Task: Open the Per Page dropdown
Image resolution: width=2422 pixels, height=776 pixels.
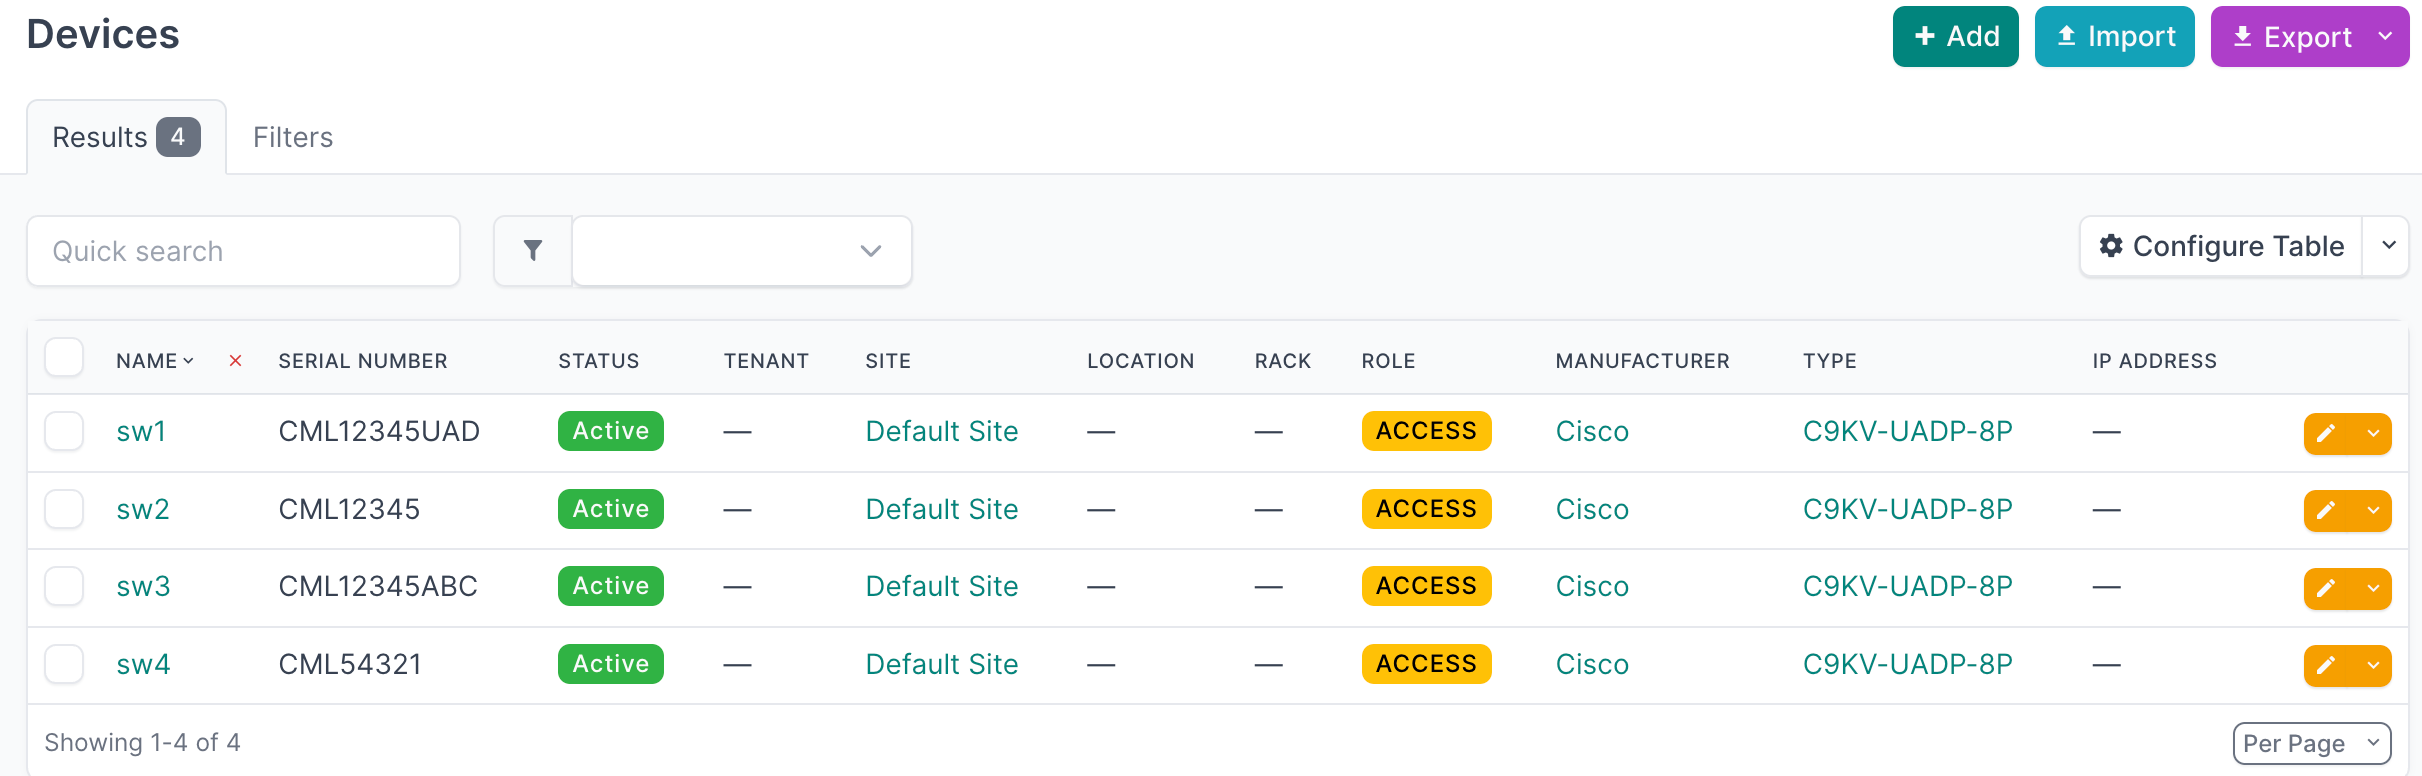Action: click(2311, 743)
